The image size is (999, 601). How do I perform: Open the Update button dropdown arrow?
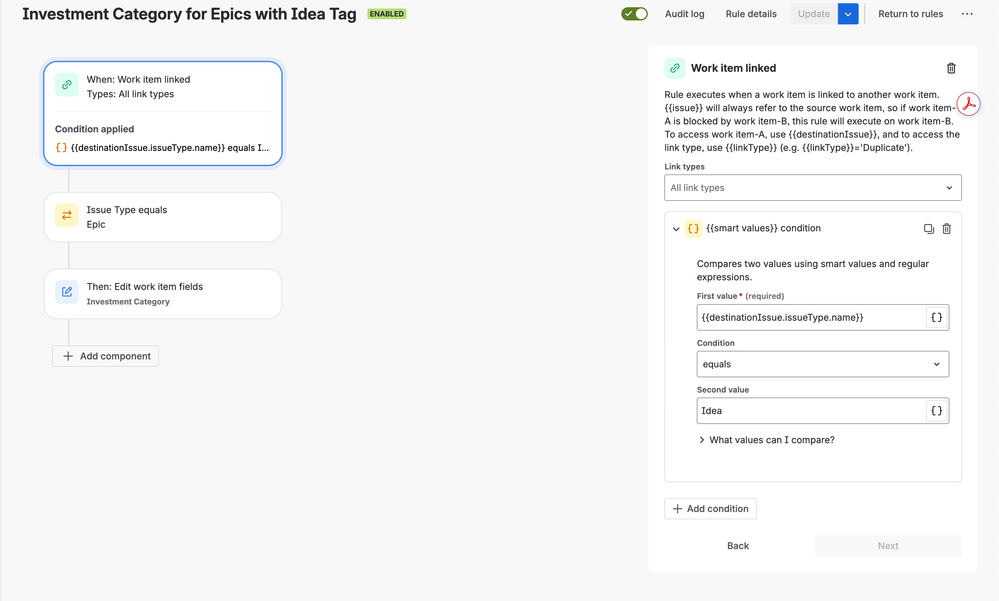(848, 14)
